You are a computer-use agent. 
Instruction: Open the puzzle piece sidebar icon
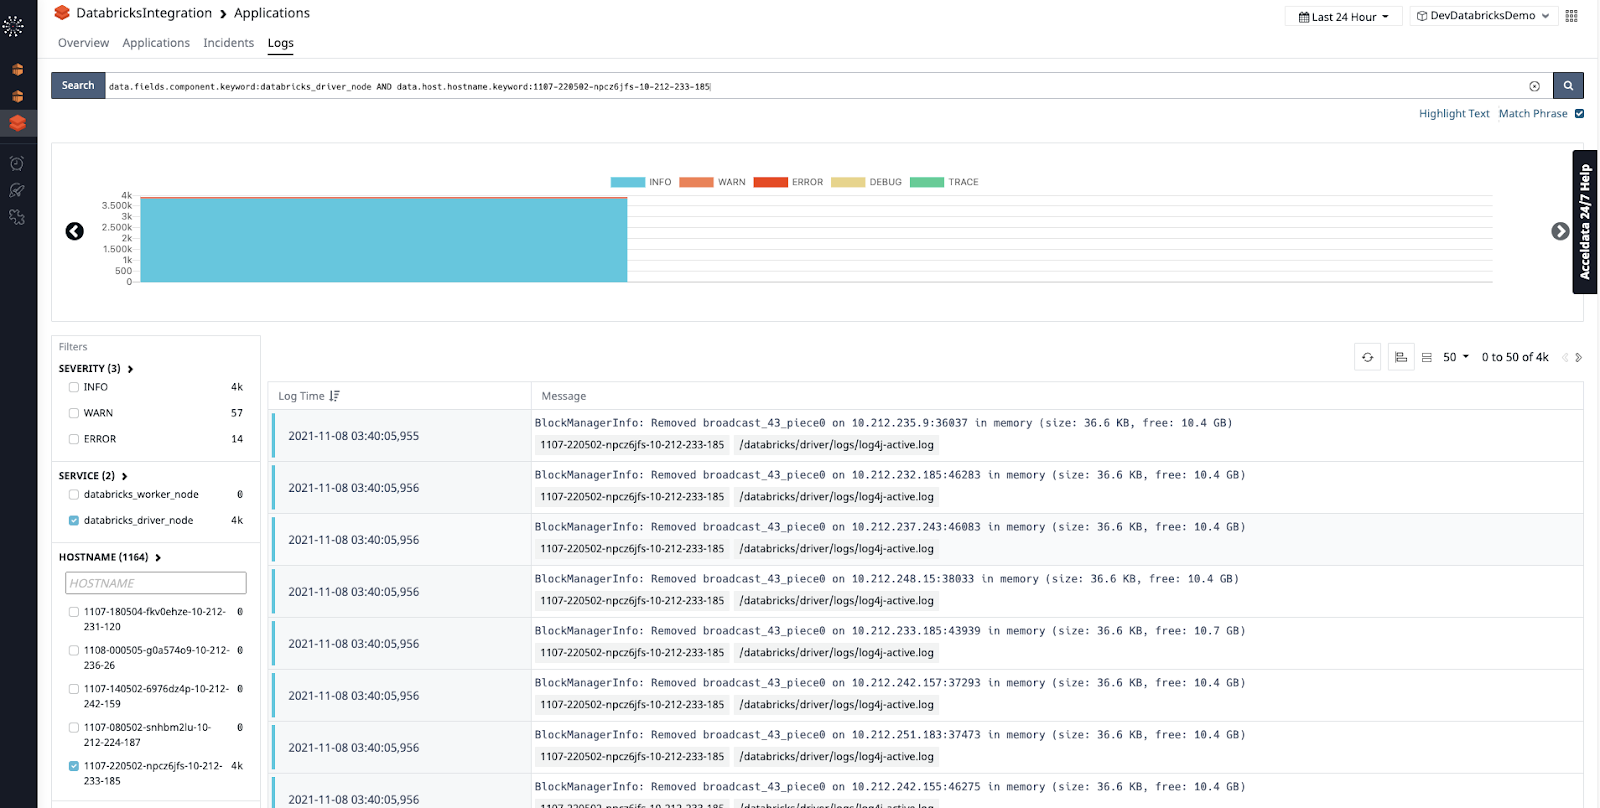(16, 217)
